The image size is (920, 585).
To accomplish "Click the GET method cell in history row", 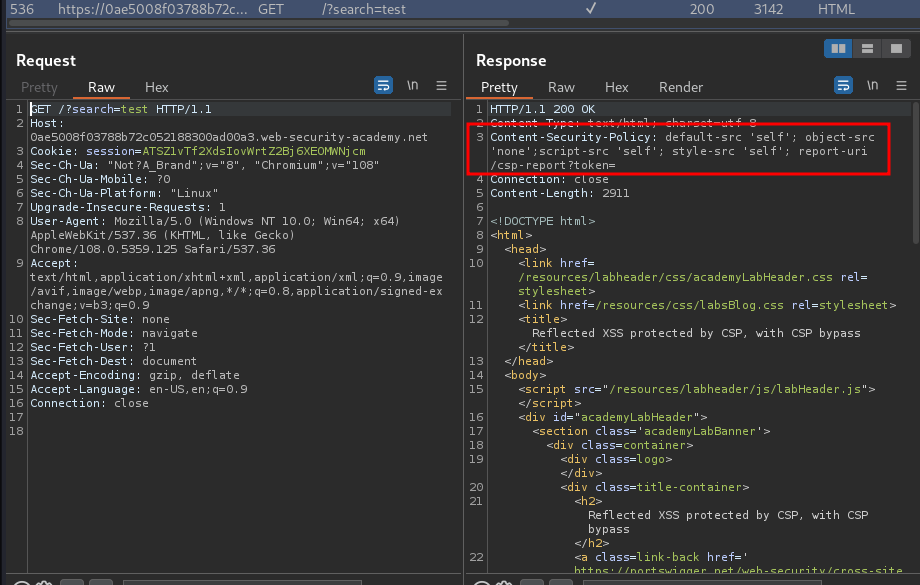I will click(270, 9).
